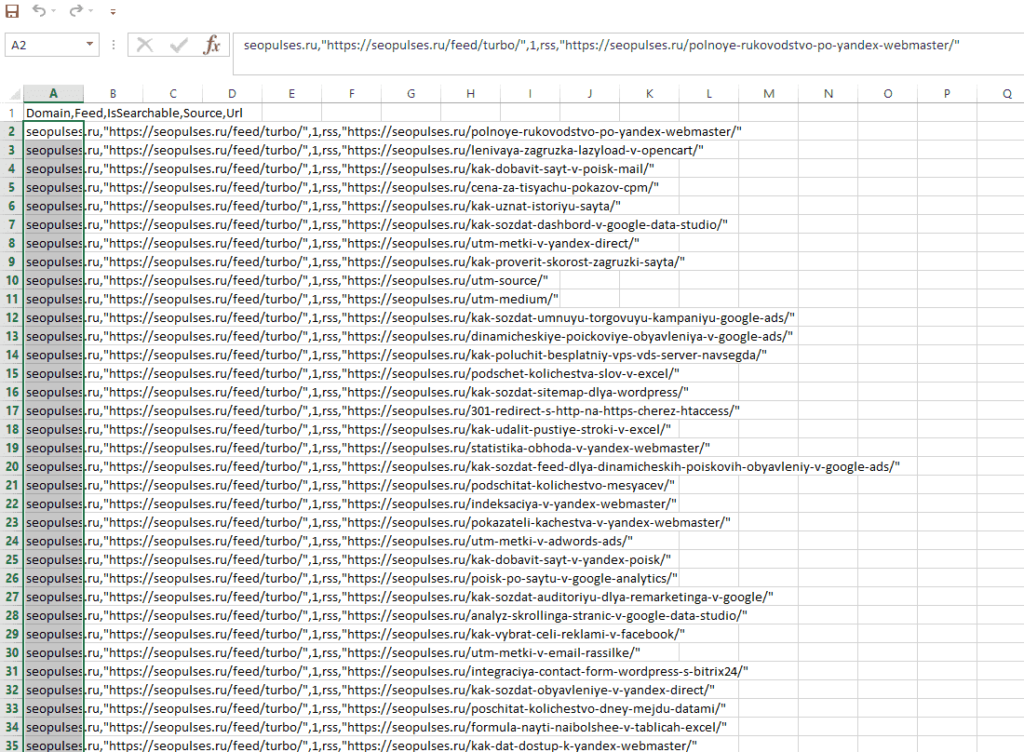The height and width of the screenshot is (752, 1024).
Task: Select column K header
Action: tap(649, 94)
